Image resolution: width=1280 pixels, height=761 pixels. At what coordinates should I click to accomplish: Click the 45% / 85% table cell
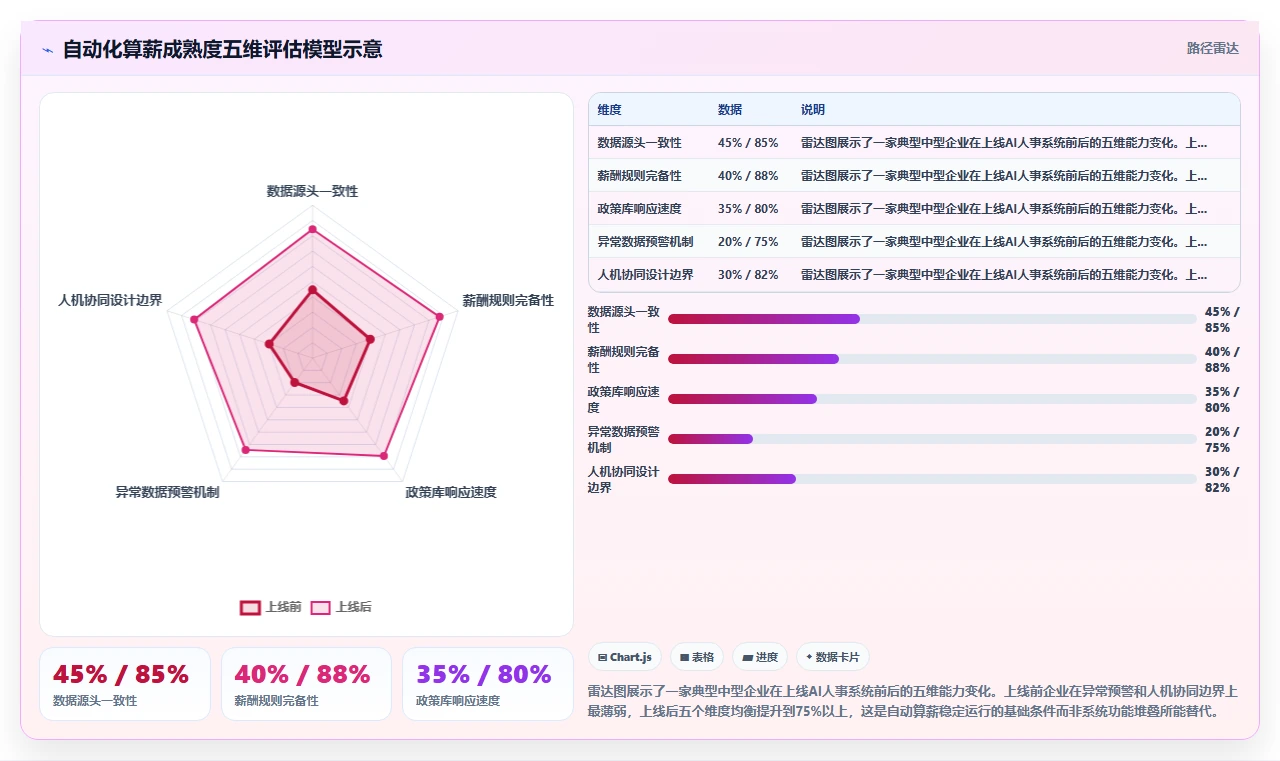(748, 143)
